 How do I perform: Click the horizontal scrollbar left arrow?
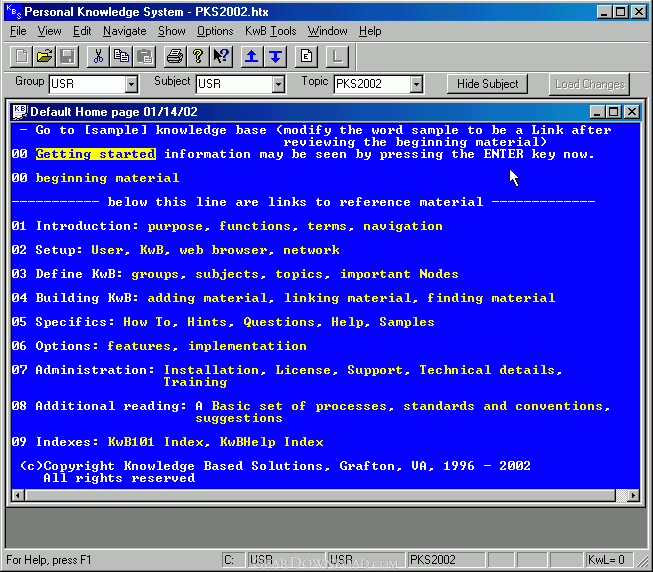point(18,495)
